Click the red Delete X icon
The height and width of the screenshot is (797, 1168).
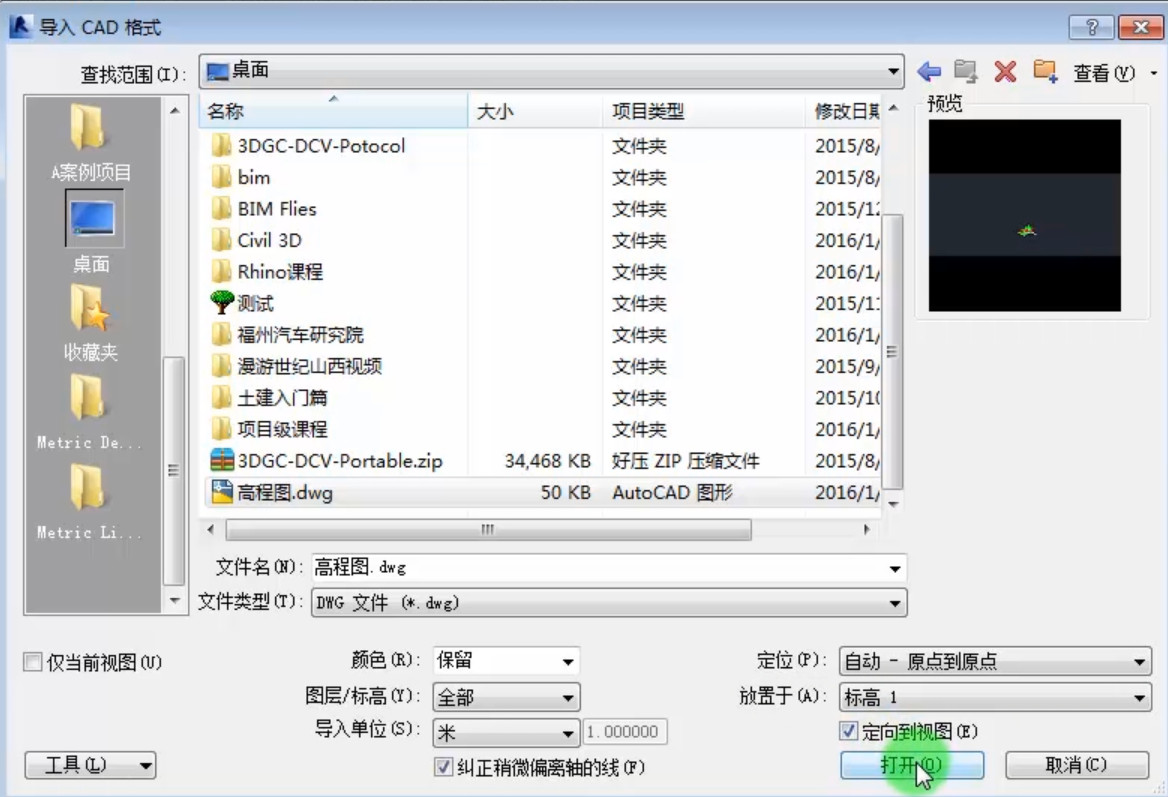point(1005,72)
